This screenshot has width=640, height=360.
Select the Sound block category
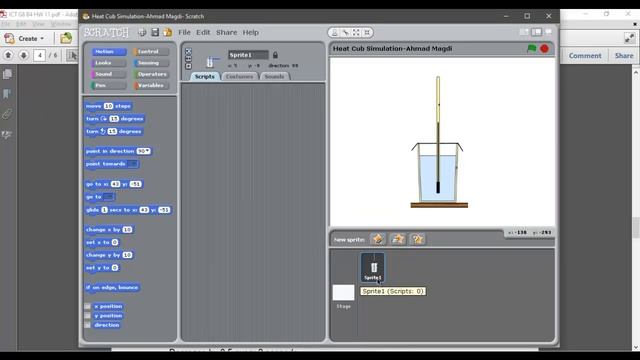(109, 74)
